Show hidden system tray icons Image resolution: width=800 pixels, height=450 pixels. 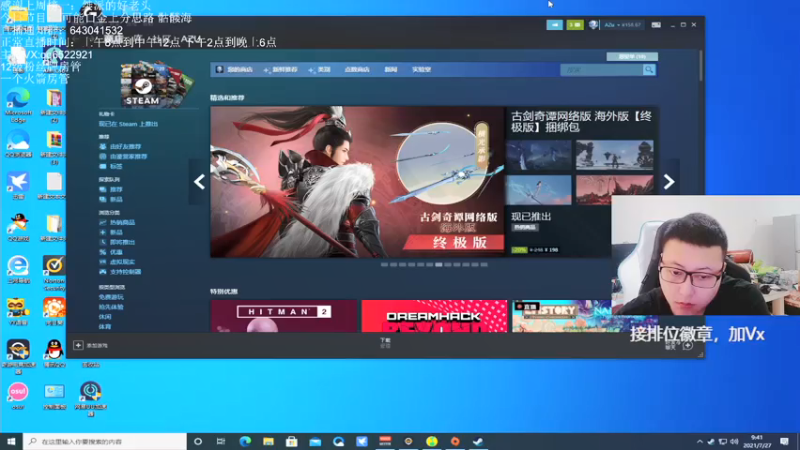[x=699, y=441]
